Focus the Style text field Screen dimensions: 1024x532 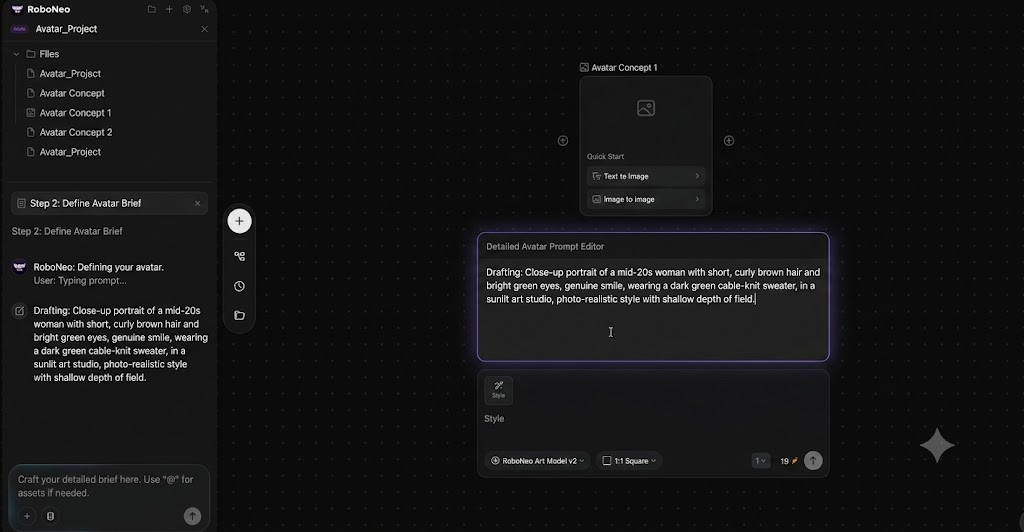pyautogui.click(x=494, y=419)
